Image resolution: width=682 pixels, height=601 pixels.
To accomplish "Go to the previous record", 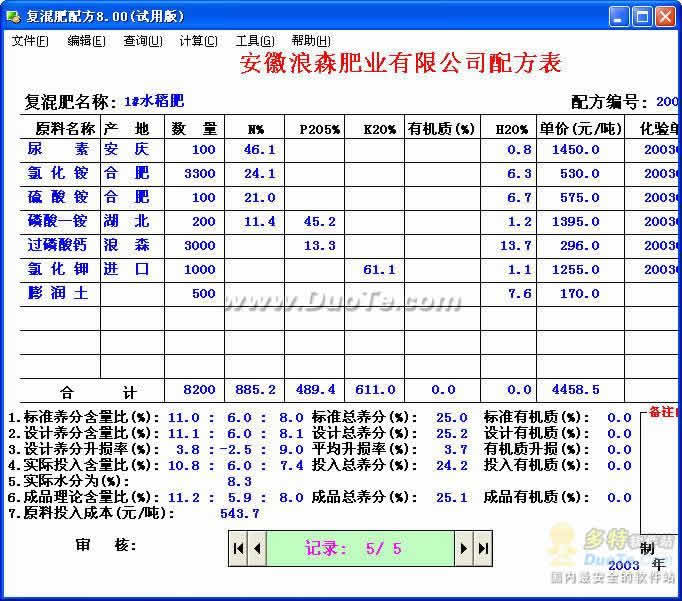I will [257, 548].
